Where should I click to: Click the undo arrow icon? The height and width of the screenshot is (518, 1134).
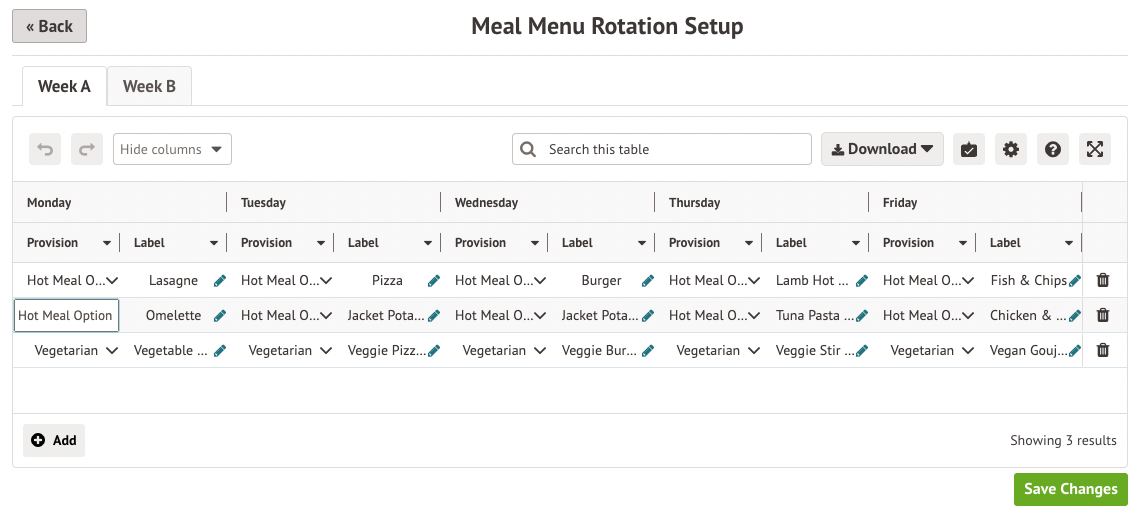45,149
